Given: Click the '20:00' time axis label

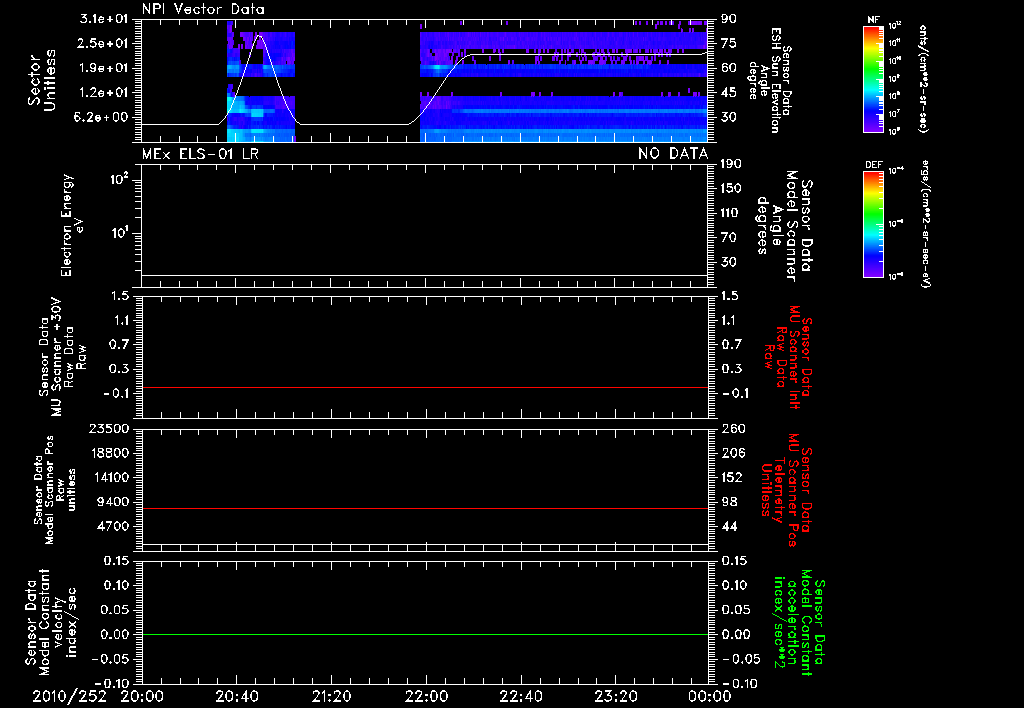Looking at the screenshot, I should click(141, 696).
